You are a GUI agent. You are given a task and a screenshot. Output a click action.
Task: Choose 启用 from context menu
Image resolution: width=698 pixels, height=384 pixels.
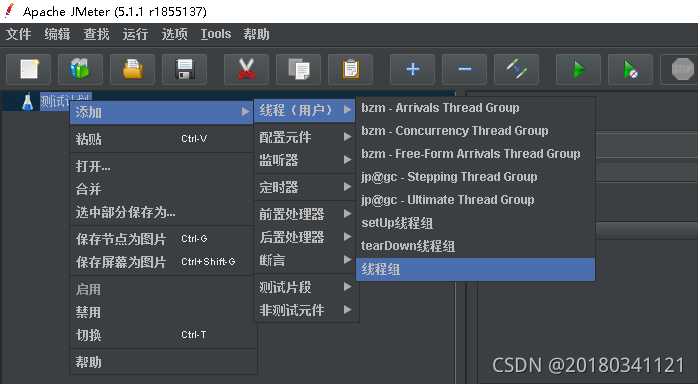click(x=162, y=290)
